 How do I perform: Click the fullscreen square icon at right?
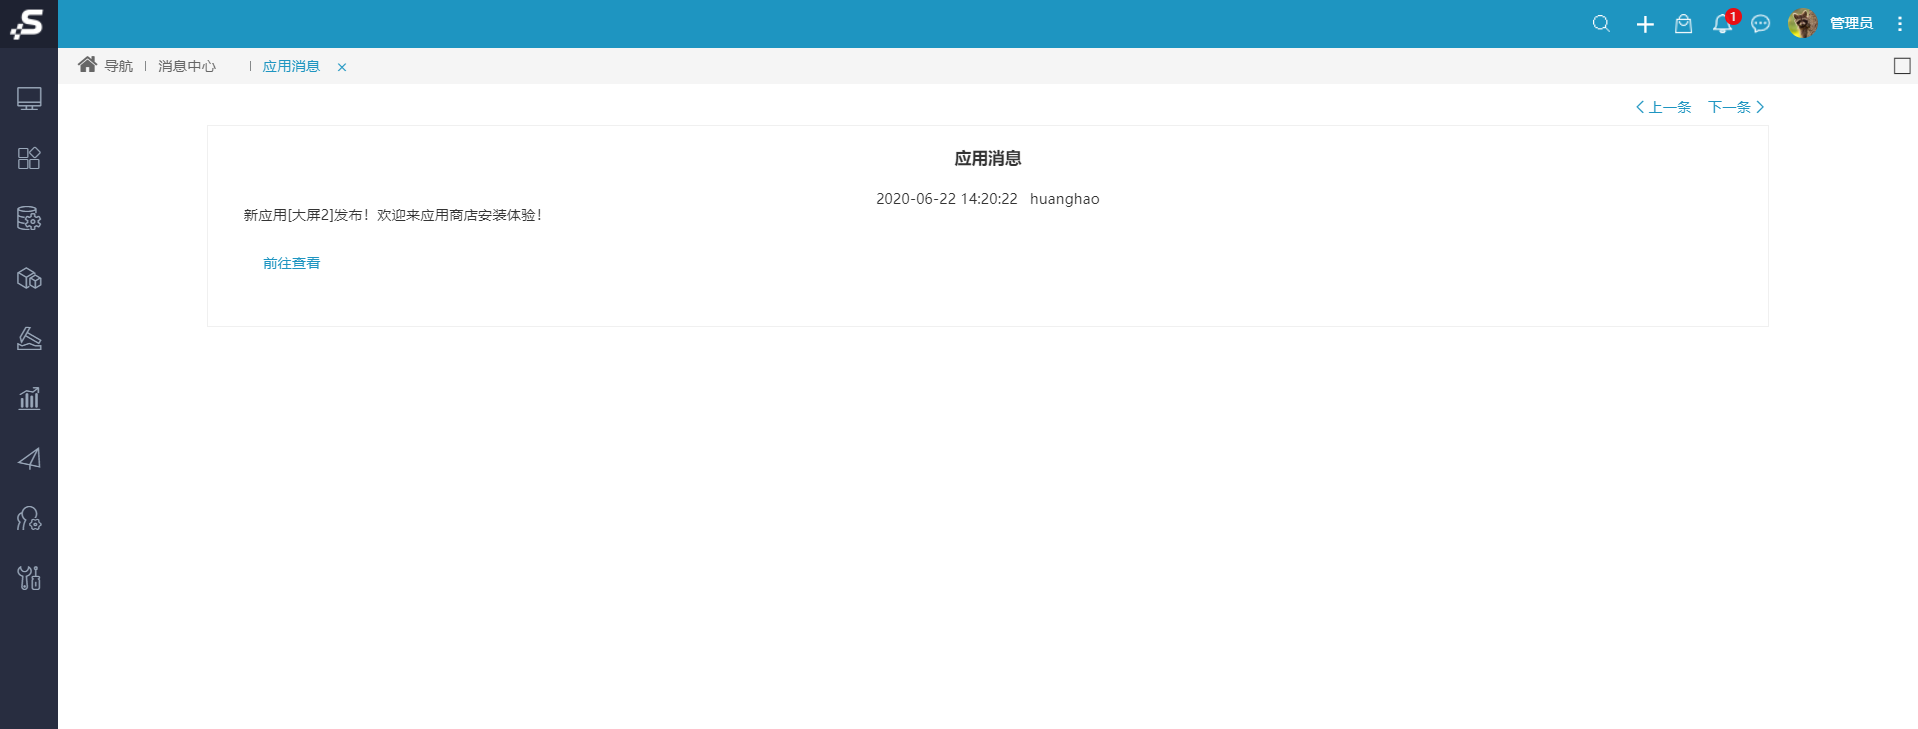tap(1902, 66)
